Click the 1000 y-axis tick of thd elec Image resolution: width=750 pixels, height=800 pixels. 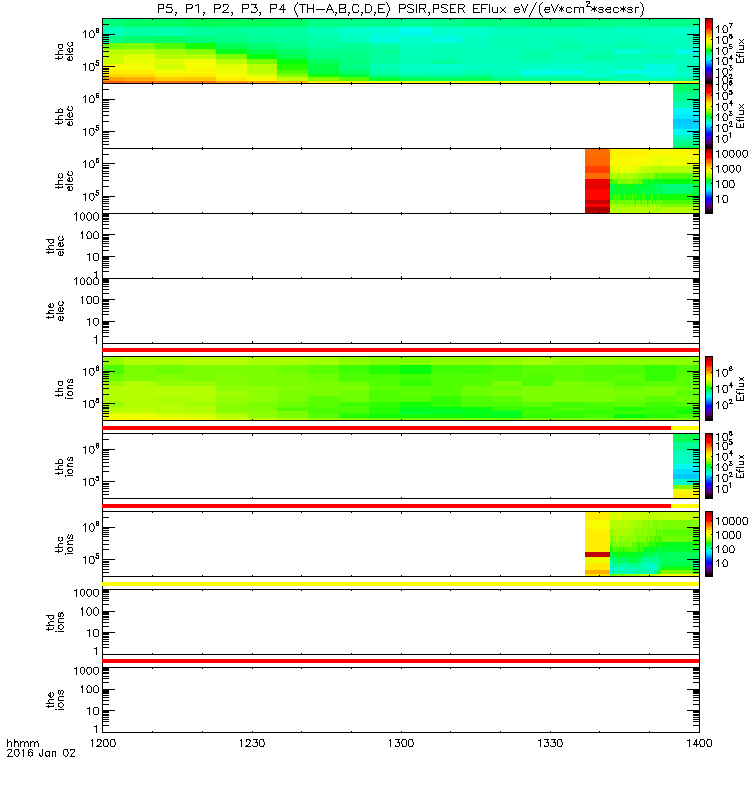click(86, 217)
